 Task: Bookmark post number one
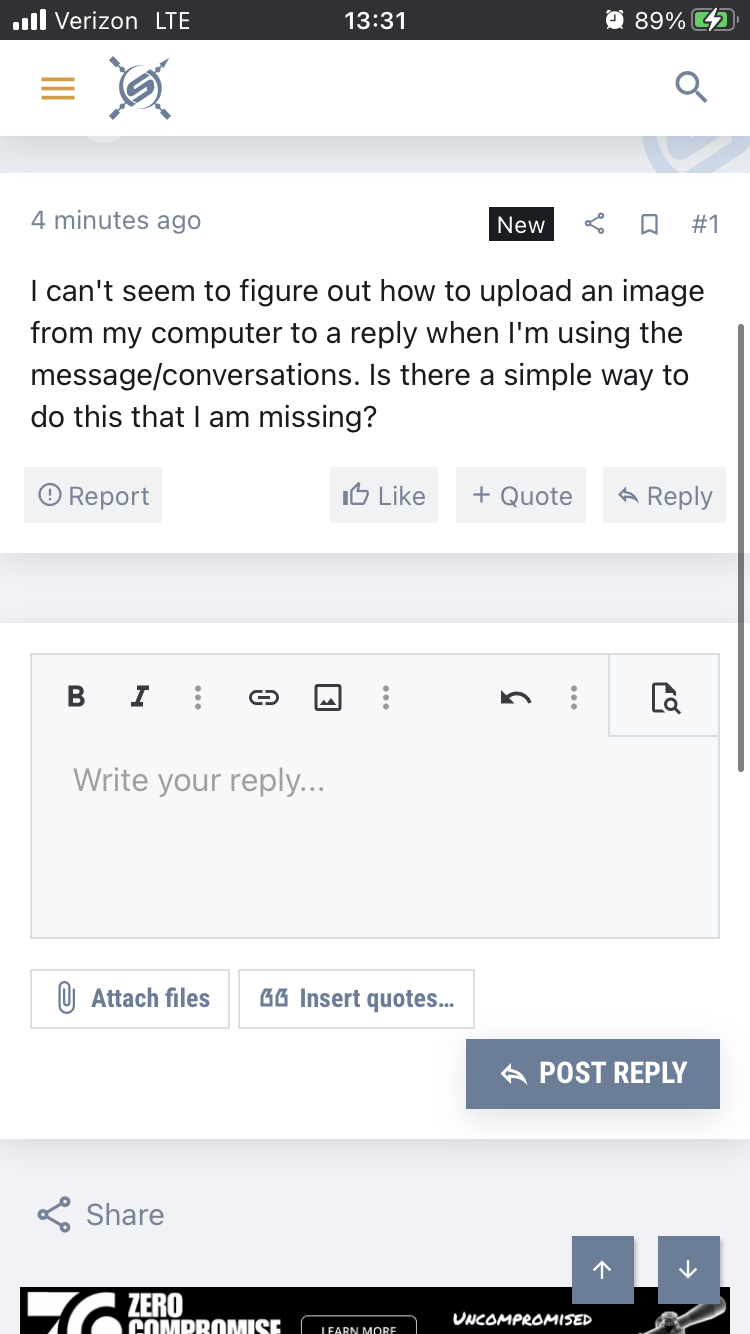pos(649,225)
